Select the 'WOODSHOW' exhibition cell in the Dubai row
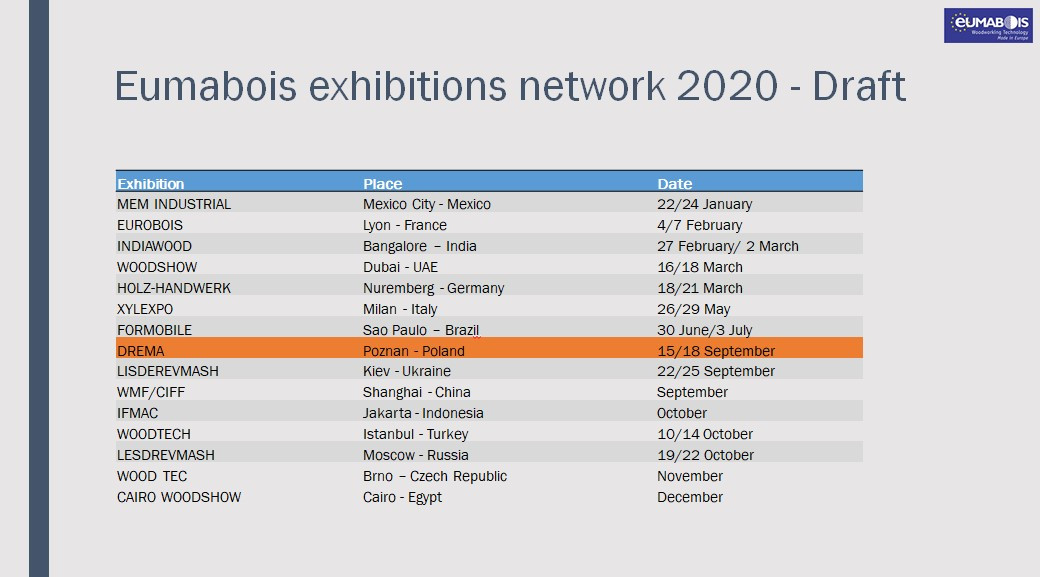Viewport: 1040px width, 577px height. (157, 267)
